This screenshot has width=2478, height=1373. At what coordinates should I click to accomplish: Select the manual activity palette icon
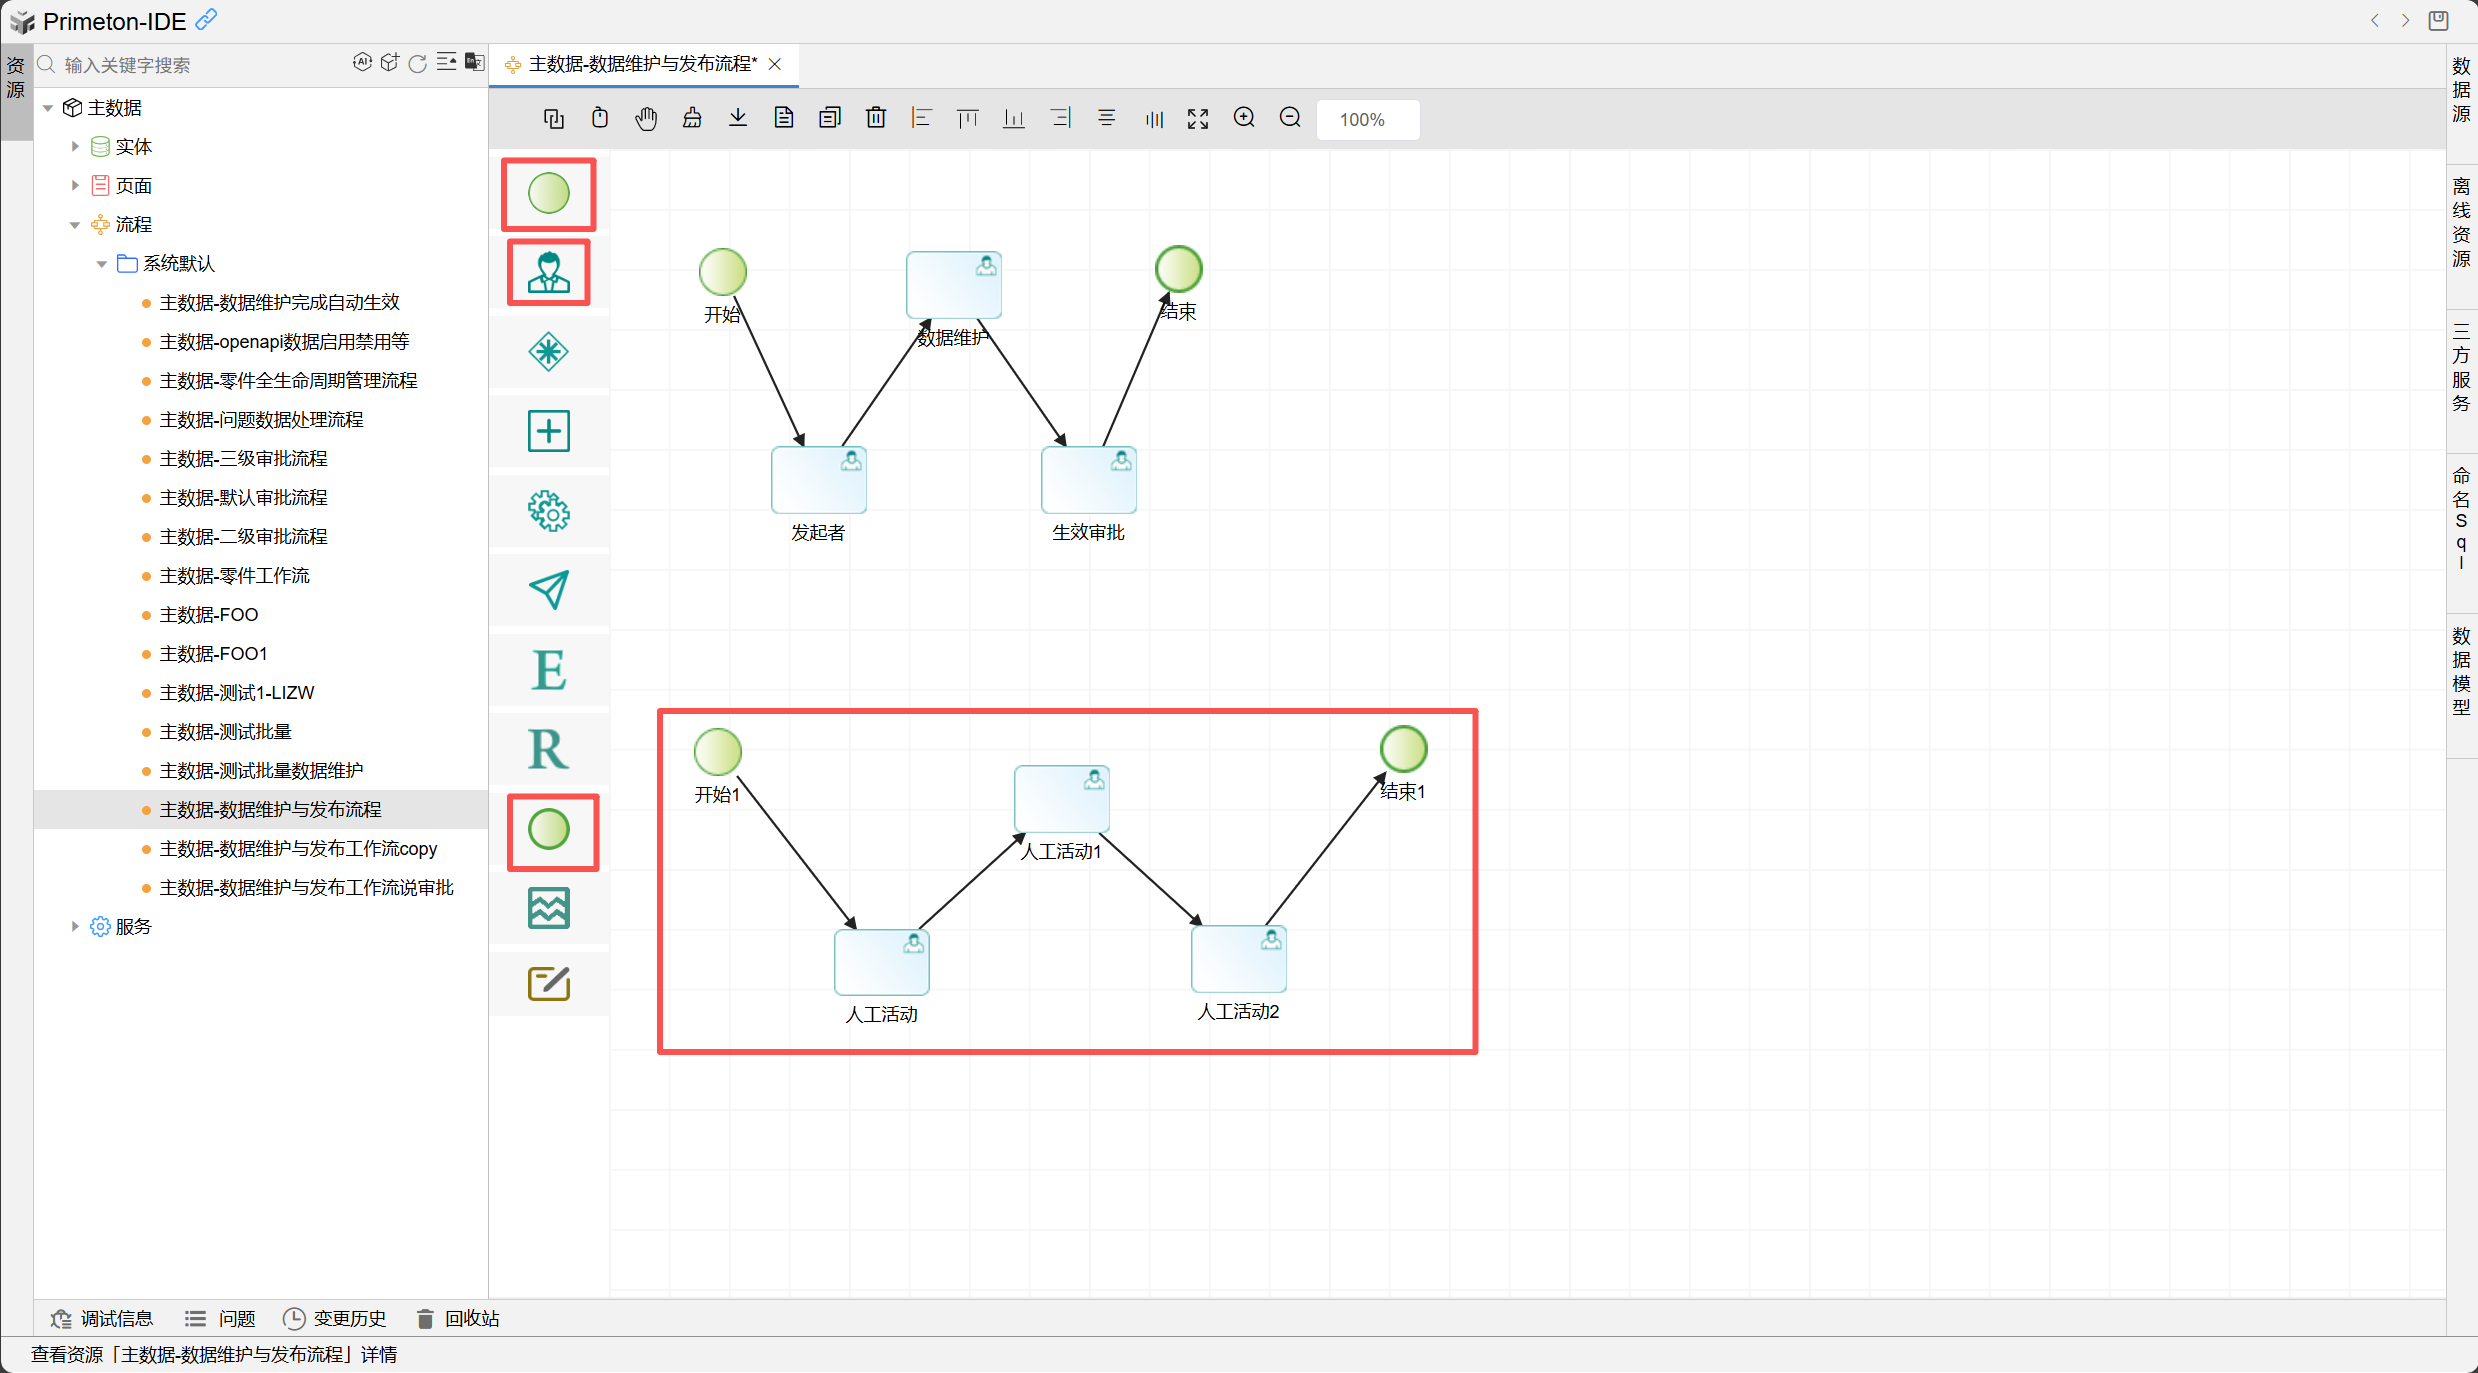point(548,272)
